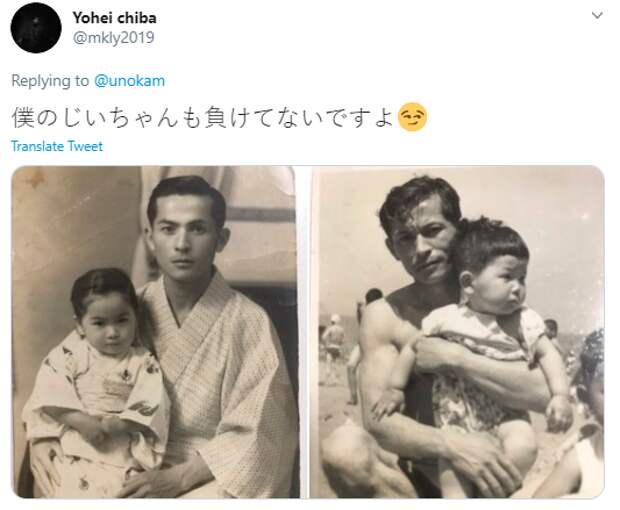Open left photo of man in yukata
This screenshot has width=620, height=510.
click(x=156, y=332)
